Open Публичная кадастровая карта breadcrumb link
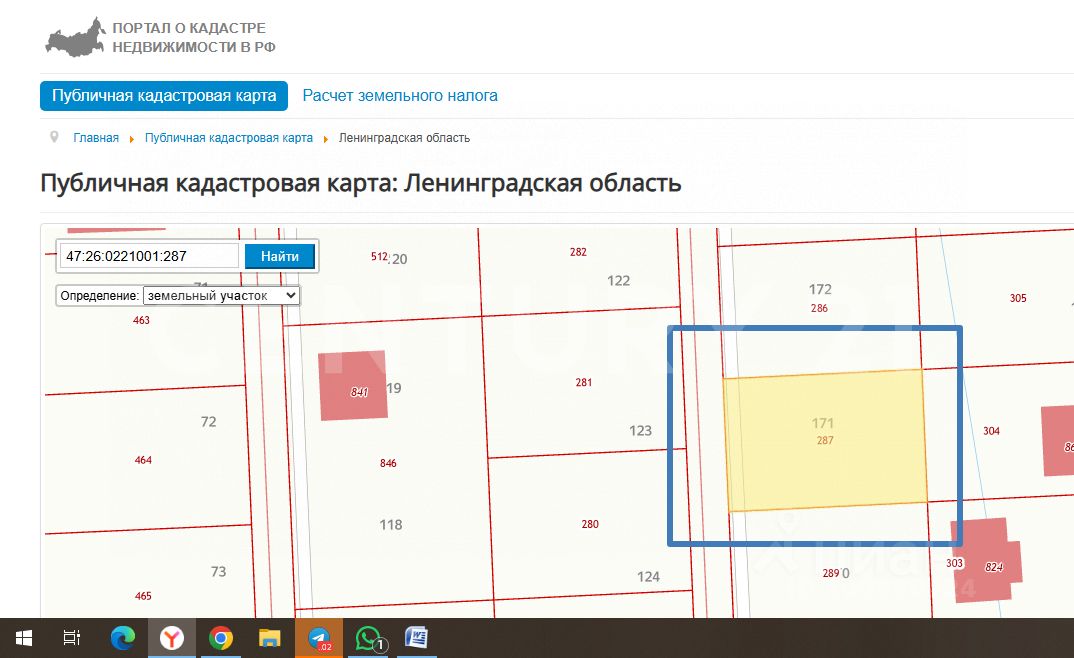This screenshot has width=1074, height=658. pyautogui.click(x=229, y=138)
